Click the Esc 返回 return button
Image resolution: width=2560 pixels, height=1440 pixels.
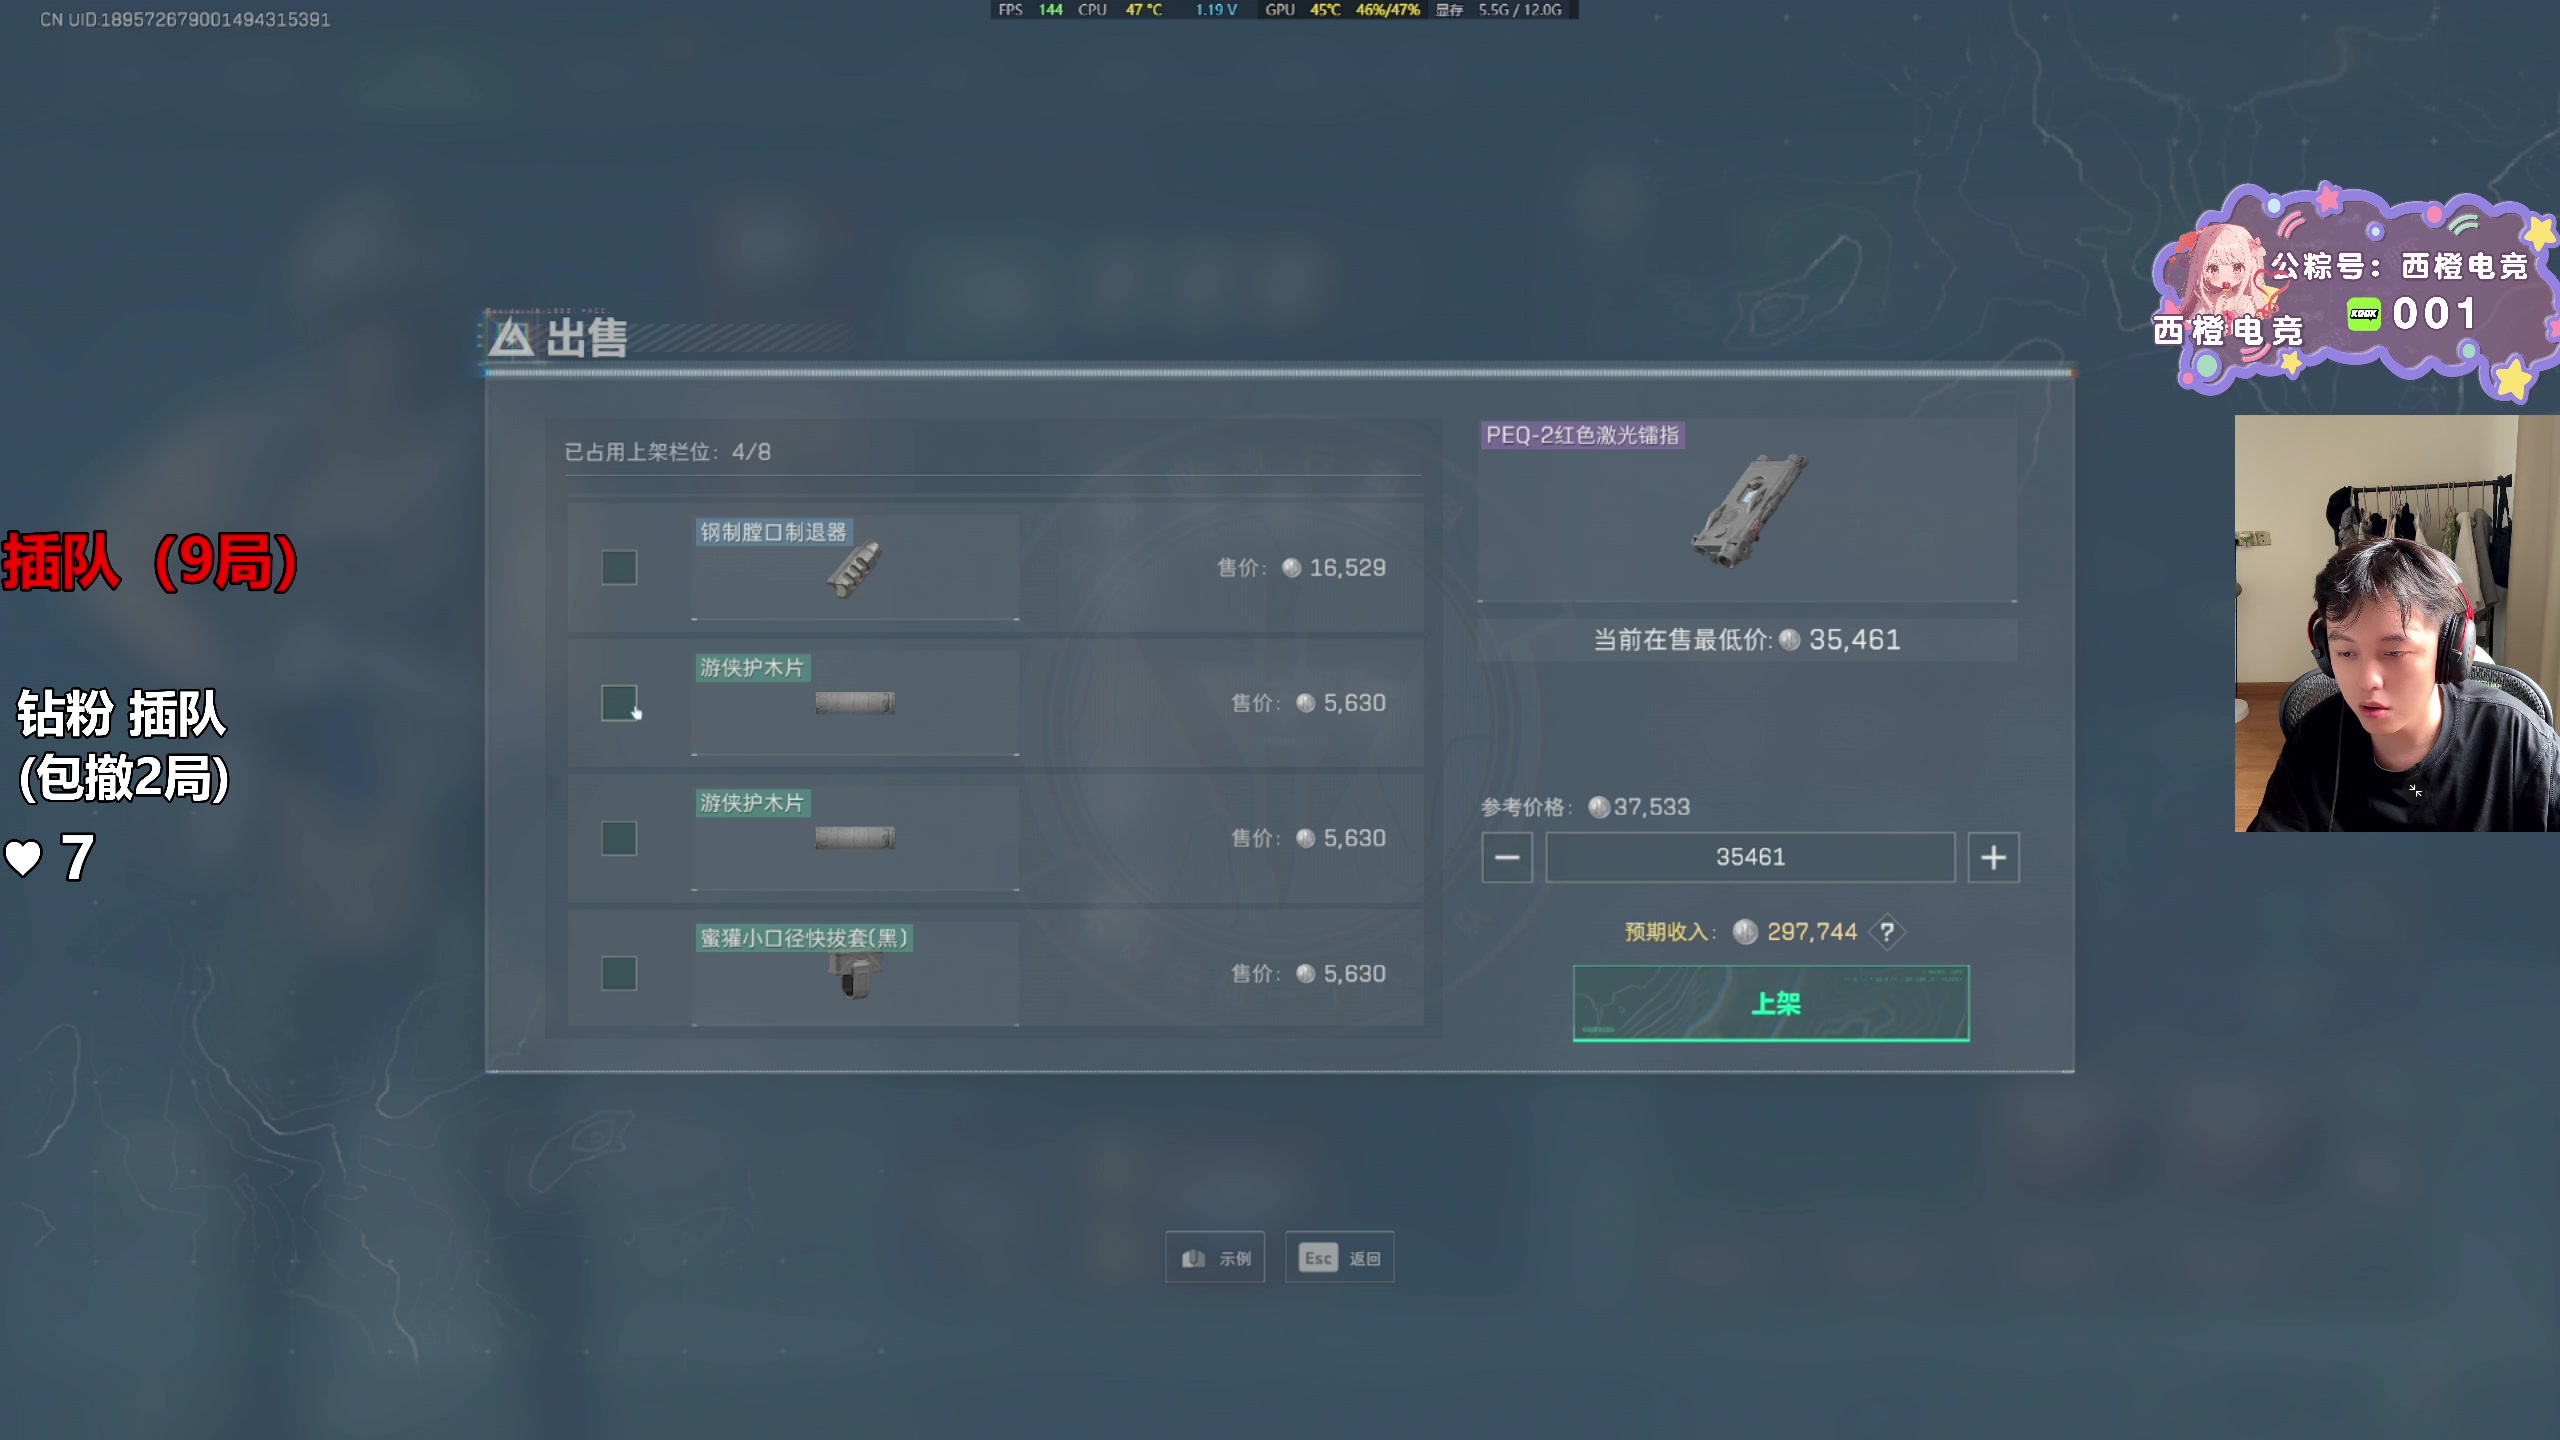[1339, 1257]
